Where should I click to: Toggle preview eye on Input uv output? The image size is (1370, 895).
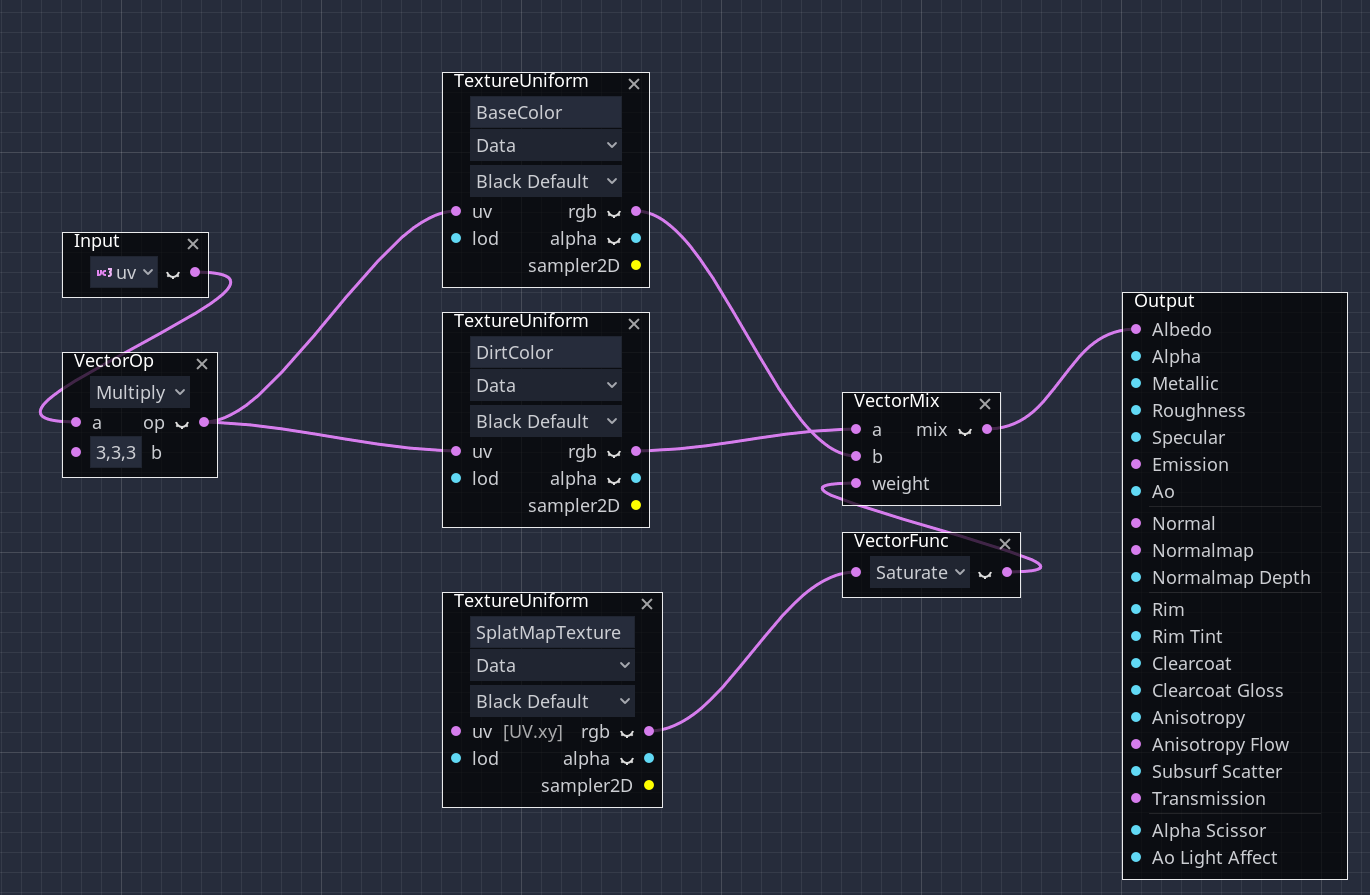click(x=173, y=273)
